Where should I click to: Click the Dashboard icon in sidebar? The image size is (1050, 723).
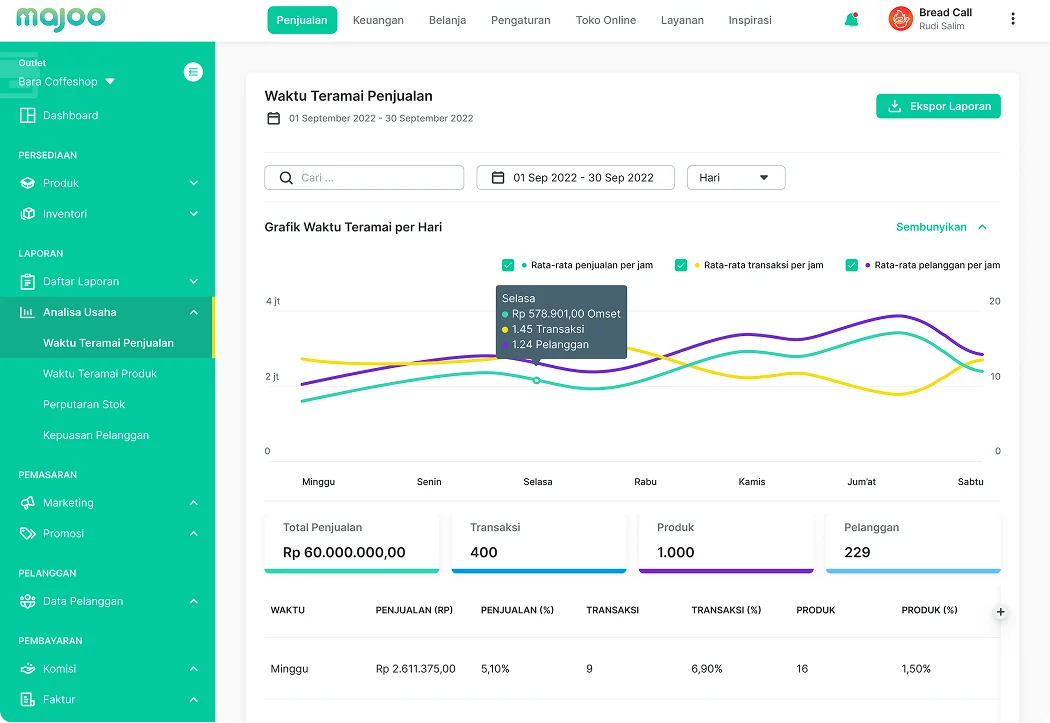point(27,115)
